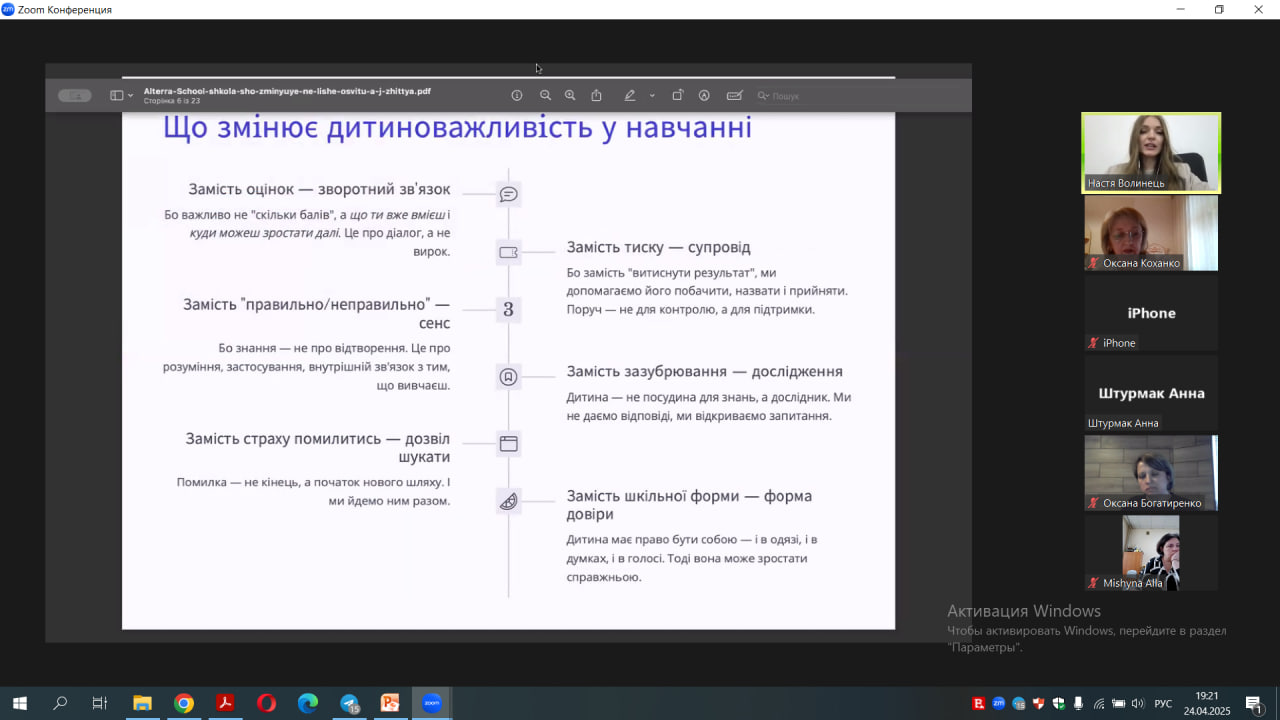Expand the highlight pen options chevron

click(652, 96)
